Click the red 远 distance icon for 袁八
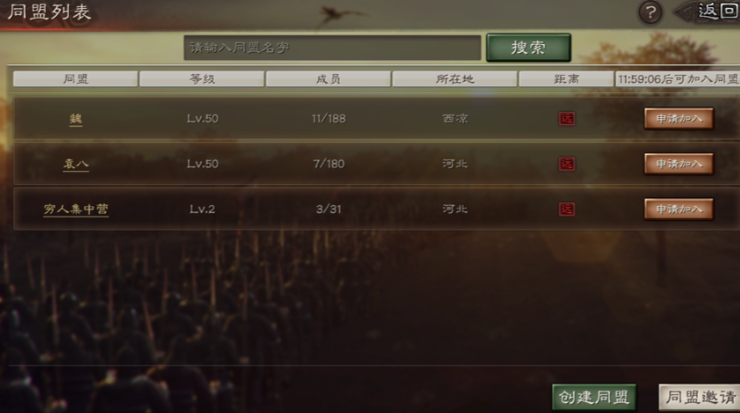 [x=566, y=164]
